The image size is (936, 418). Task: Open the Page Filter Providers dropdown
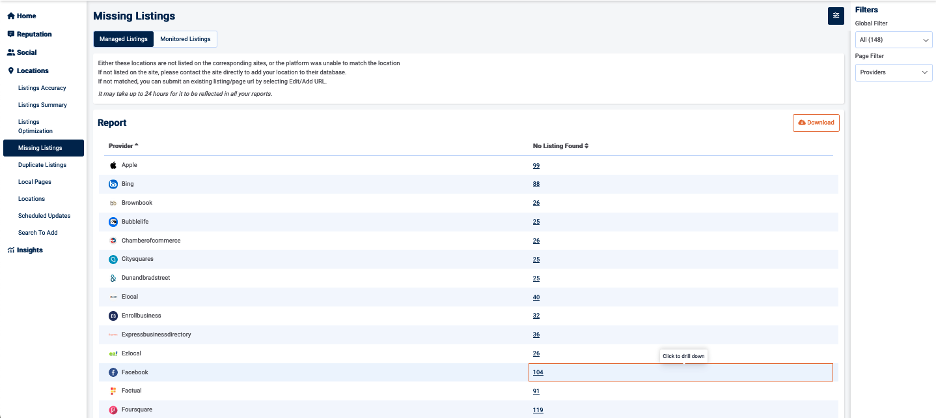[893, 73]
